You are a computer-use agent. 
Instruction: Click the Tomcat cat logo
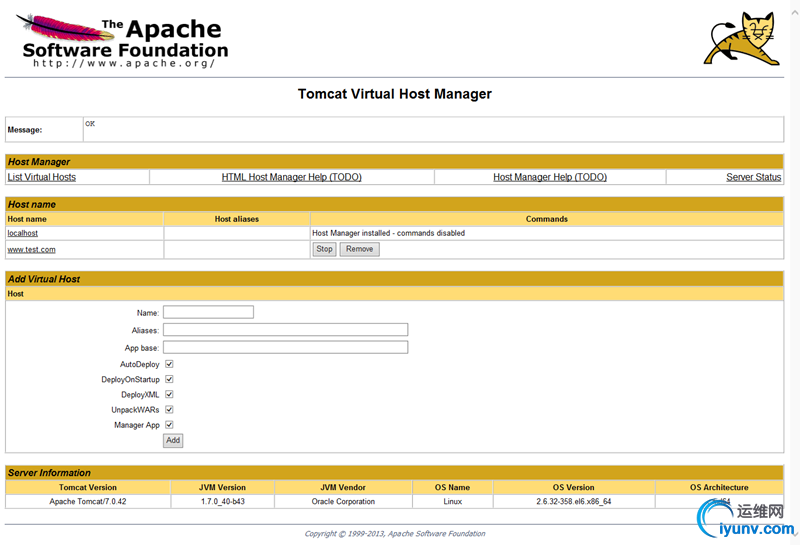[x=741, y=38]
